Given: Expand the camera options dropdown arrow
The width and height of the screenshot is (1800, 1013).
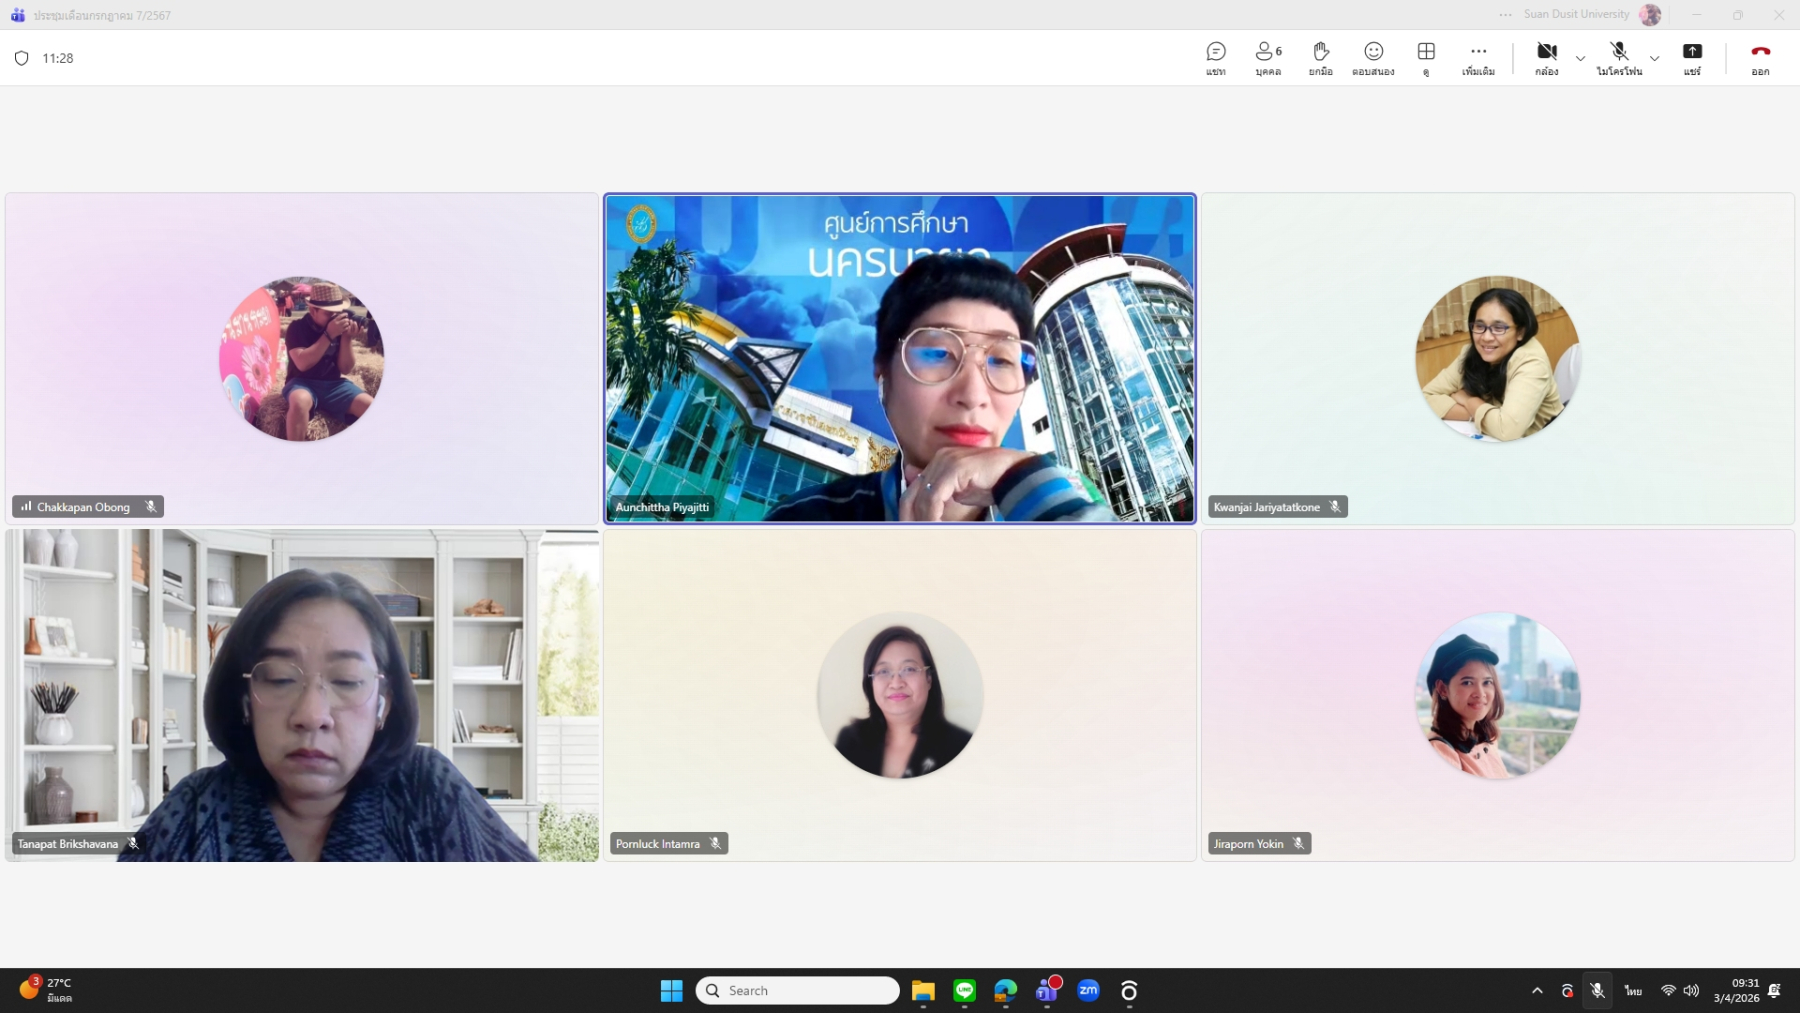Looking at the screenshot, I should [1580, 58].
